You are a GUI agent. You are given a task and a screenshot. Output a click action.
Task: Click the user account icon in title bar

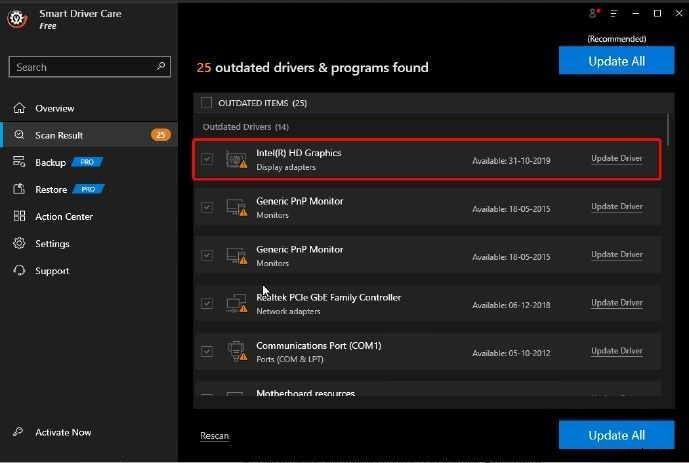click(x=594, y=14)
